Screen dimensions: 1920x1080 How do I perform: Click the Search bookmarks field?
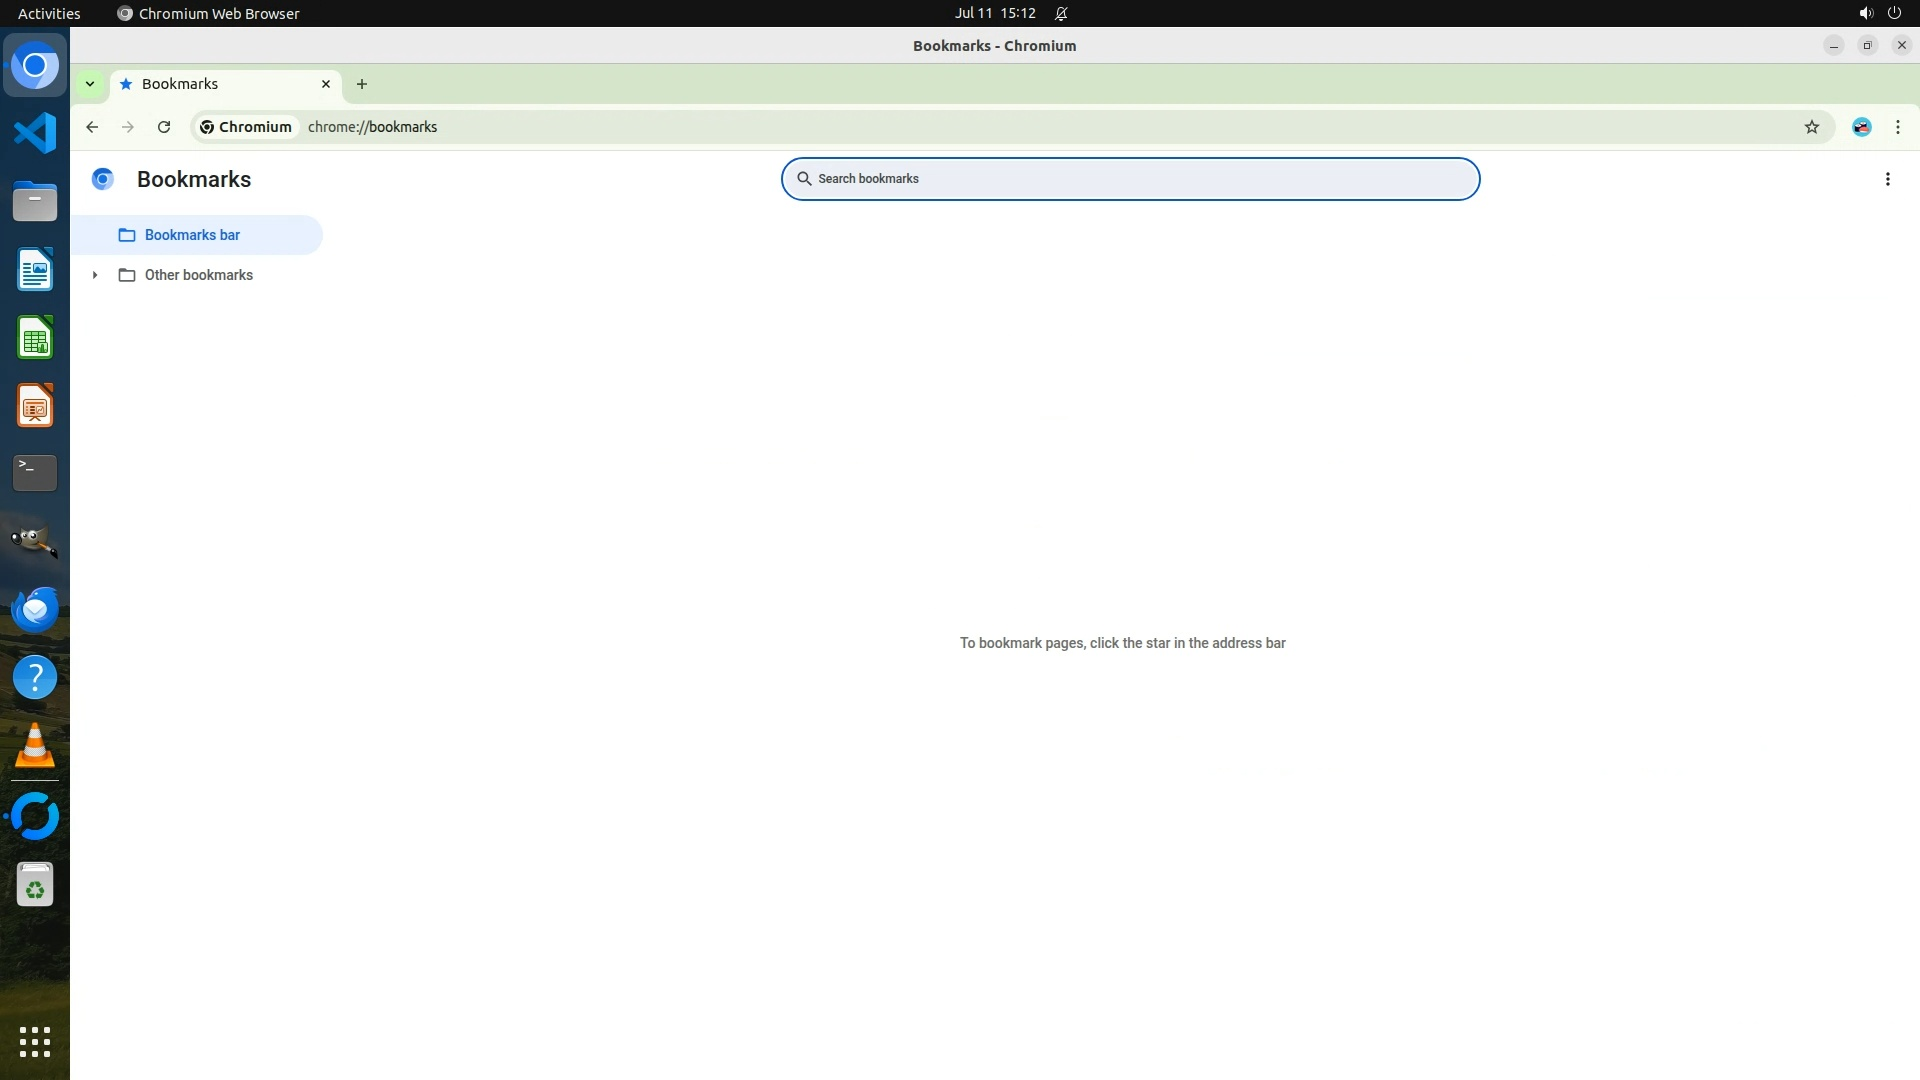click(x=1130, y=179)
